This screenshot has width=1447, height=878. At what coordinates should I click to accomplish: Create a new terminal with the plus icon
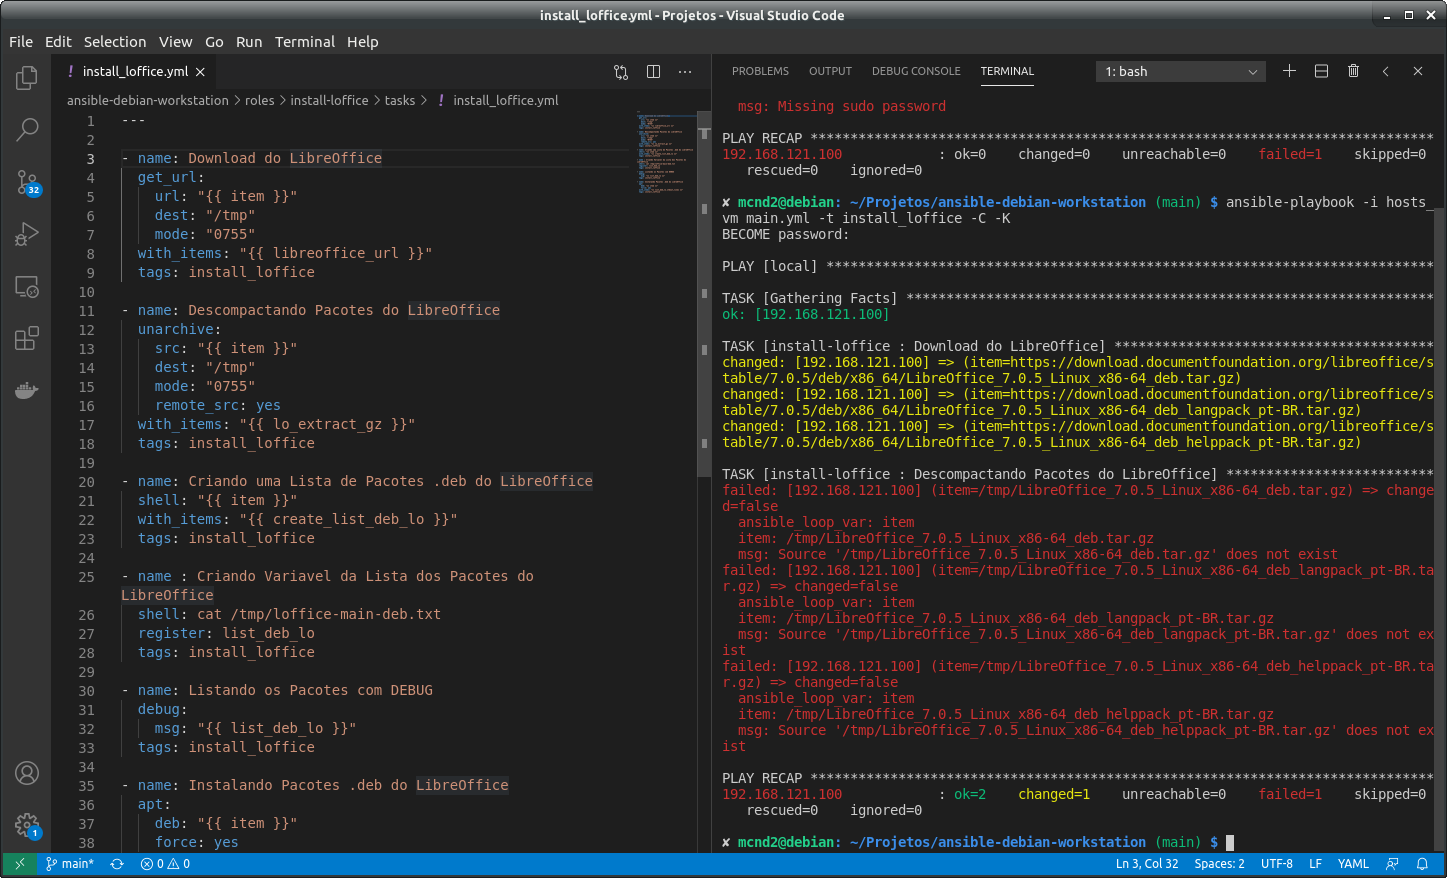(x=1289, y=71)
